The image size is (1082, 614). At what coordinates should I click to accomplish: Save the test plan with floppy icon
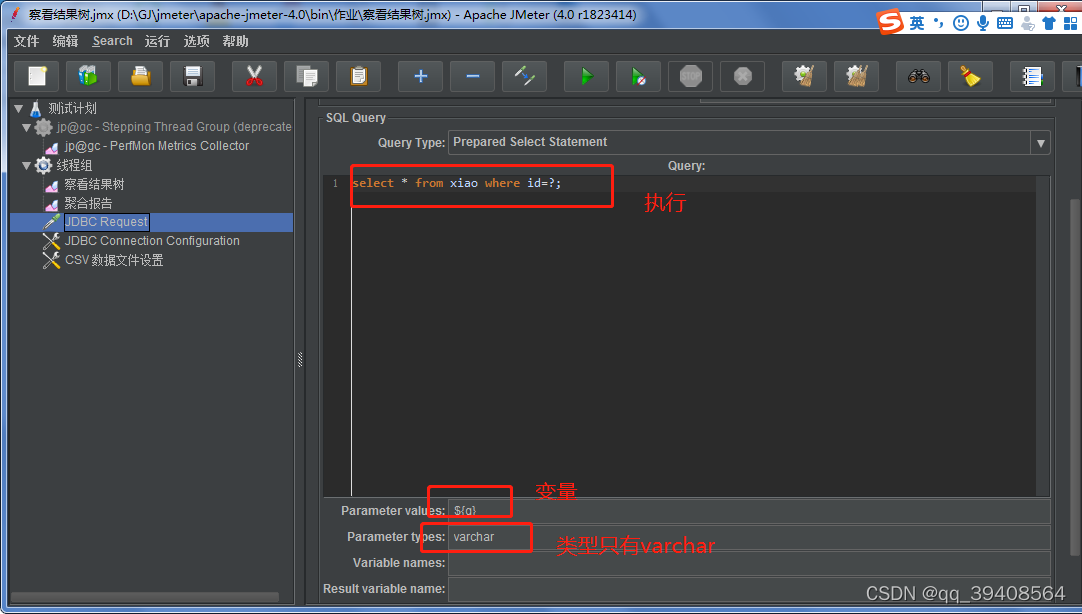pos(193,76)
